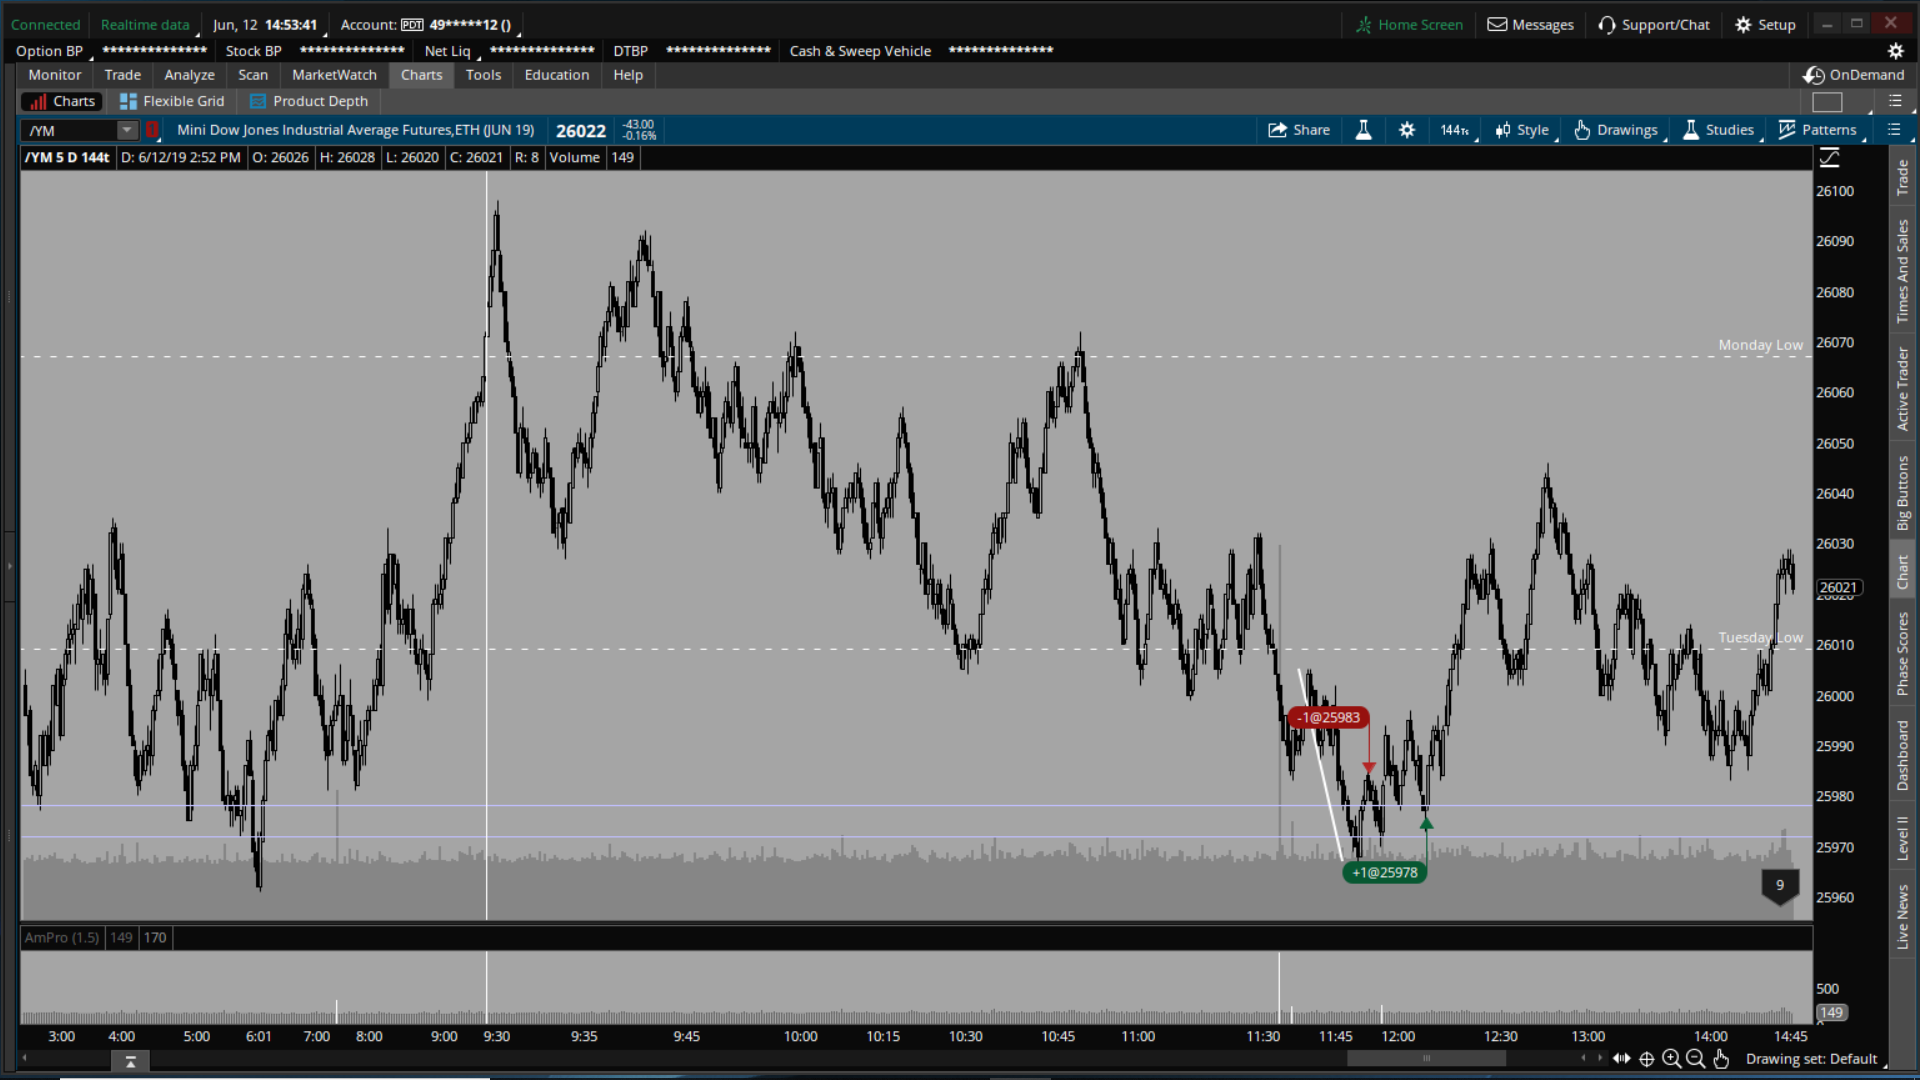Click the +1@25978 buy order bubble
This screenshot has height=1080, width=1920.
1385,873
